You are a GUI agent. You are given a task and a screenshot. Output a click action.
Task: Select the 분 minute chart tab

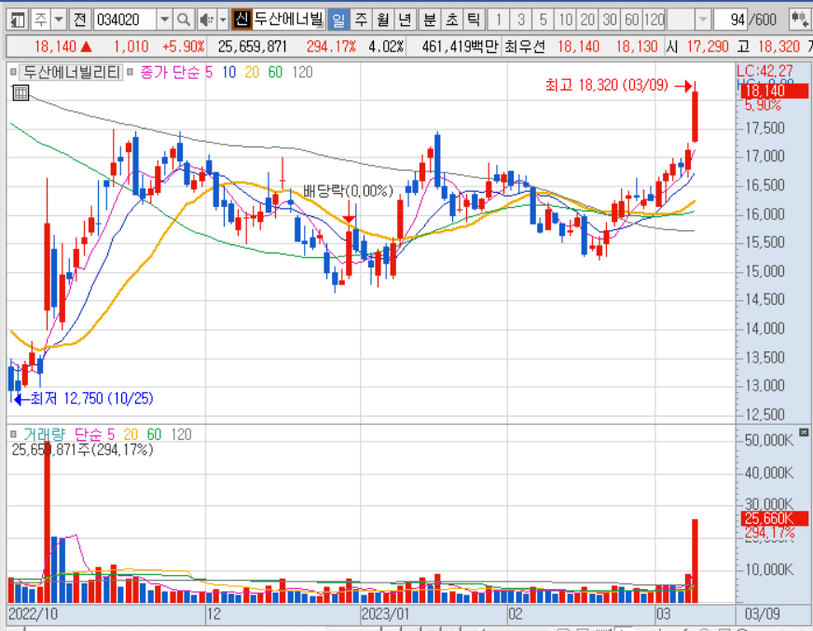coord(429,20)
